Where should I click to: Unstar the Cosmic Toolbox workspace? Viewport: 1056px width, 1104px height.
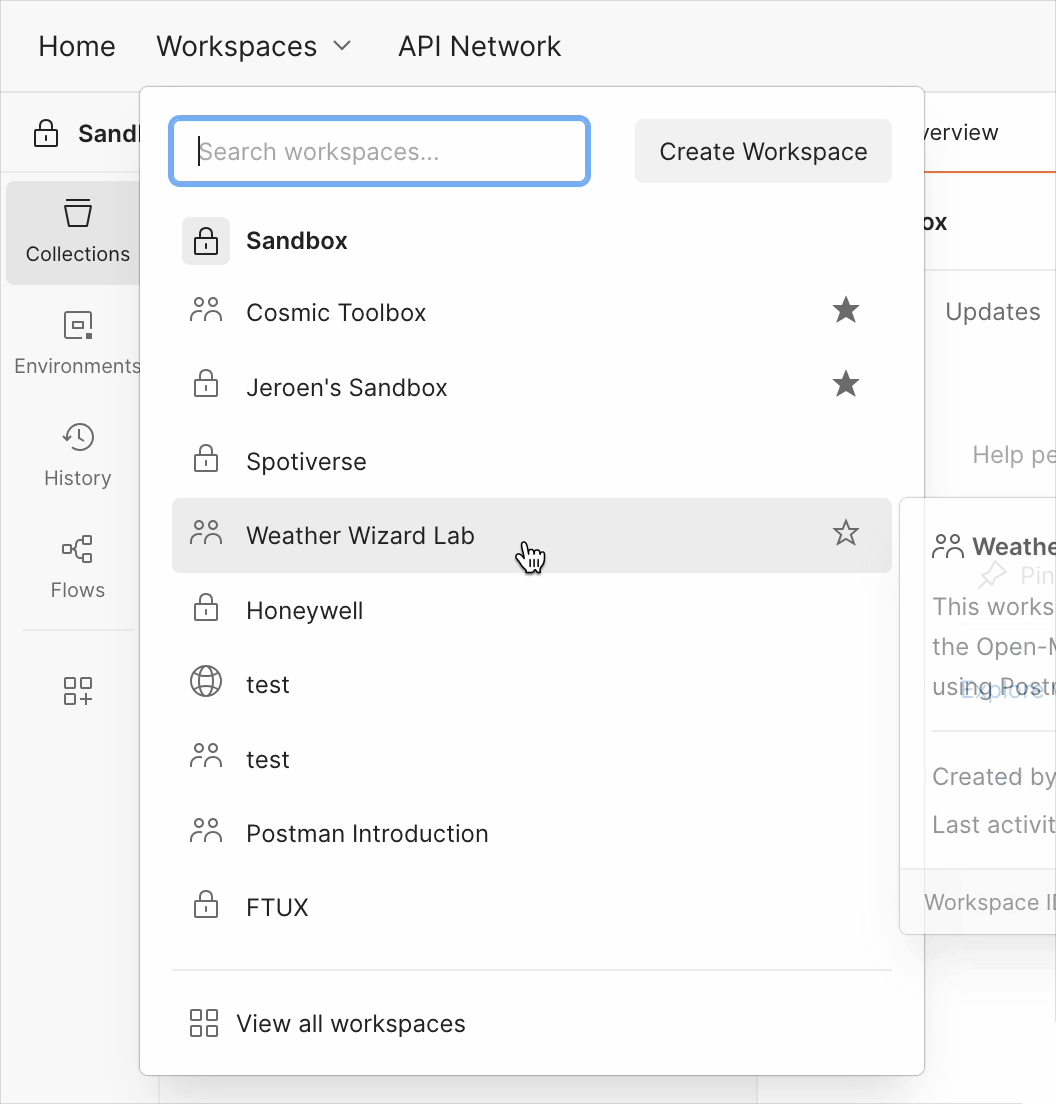[846, 311]
